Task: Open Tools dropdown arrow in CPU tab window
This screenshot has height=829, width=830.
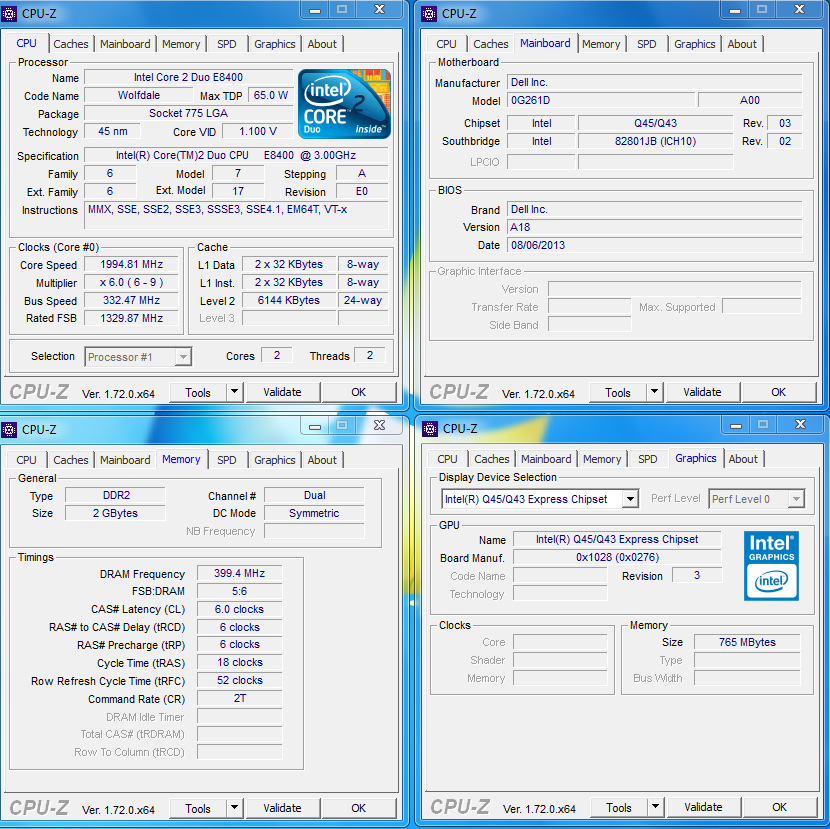Action: coord(234,392)
